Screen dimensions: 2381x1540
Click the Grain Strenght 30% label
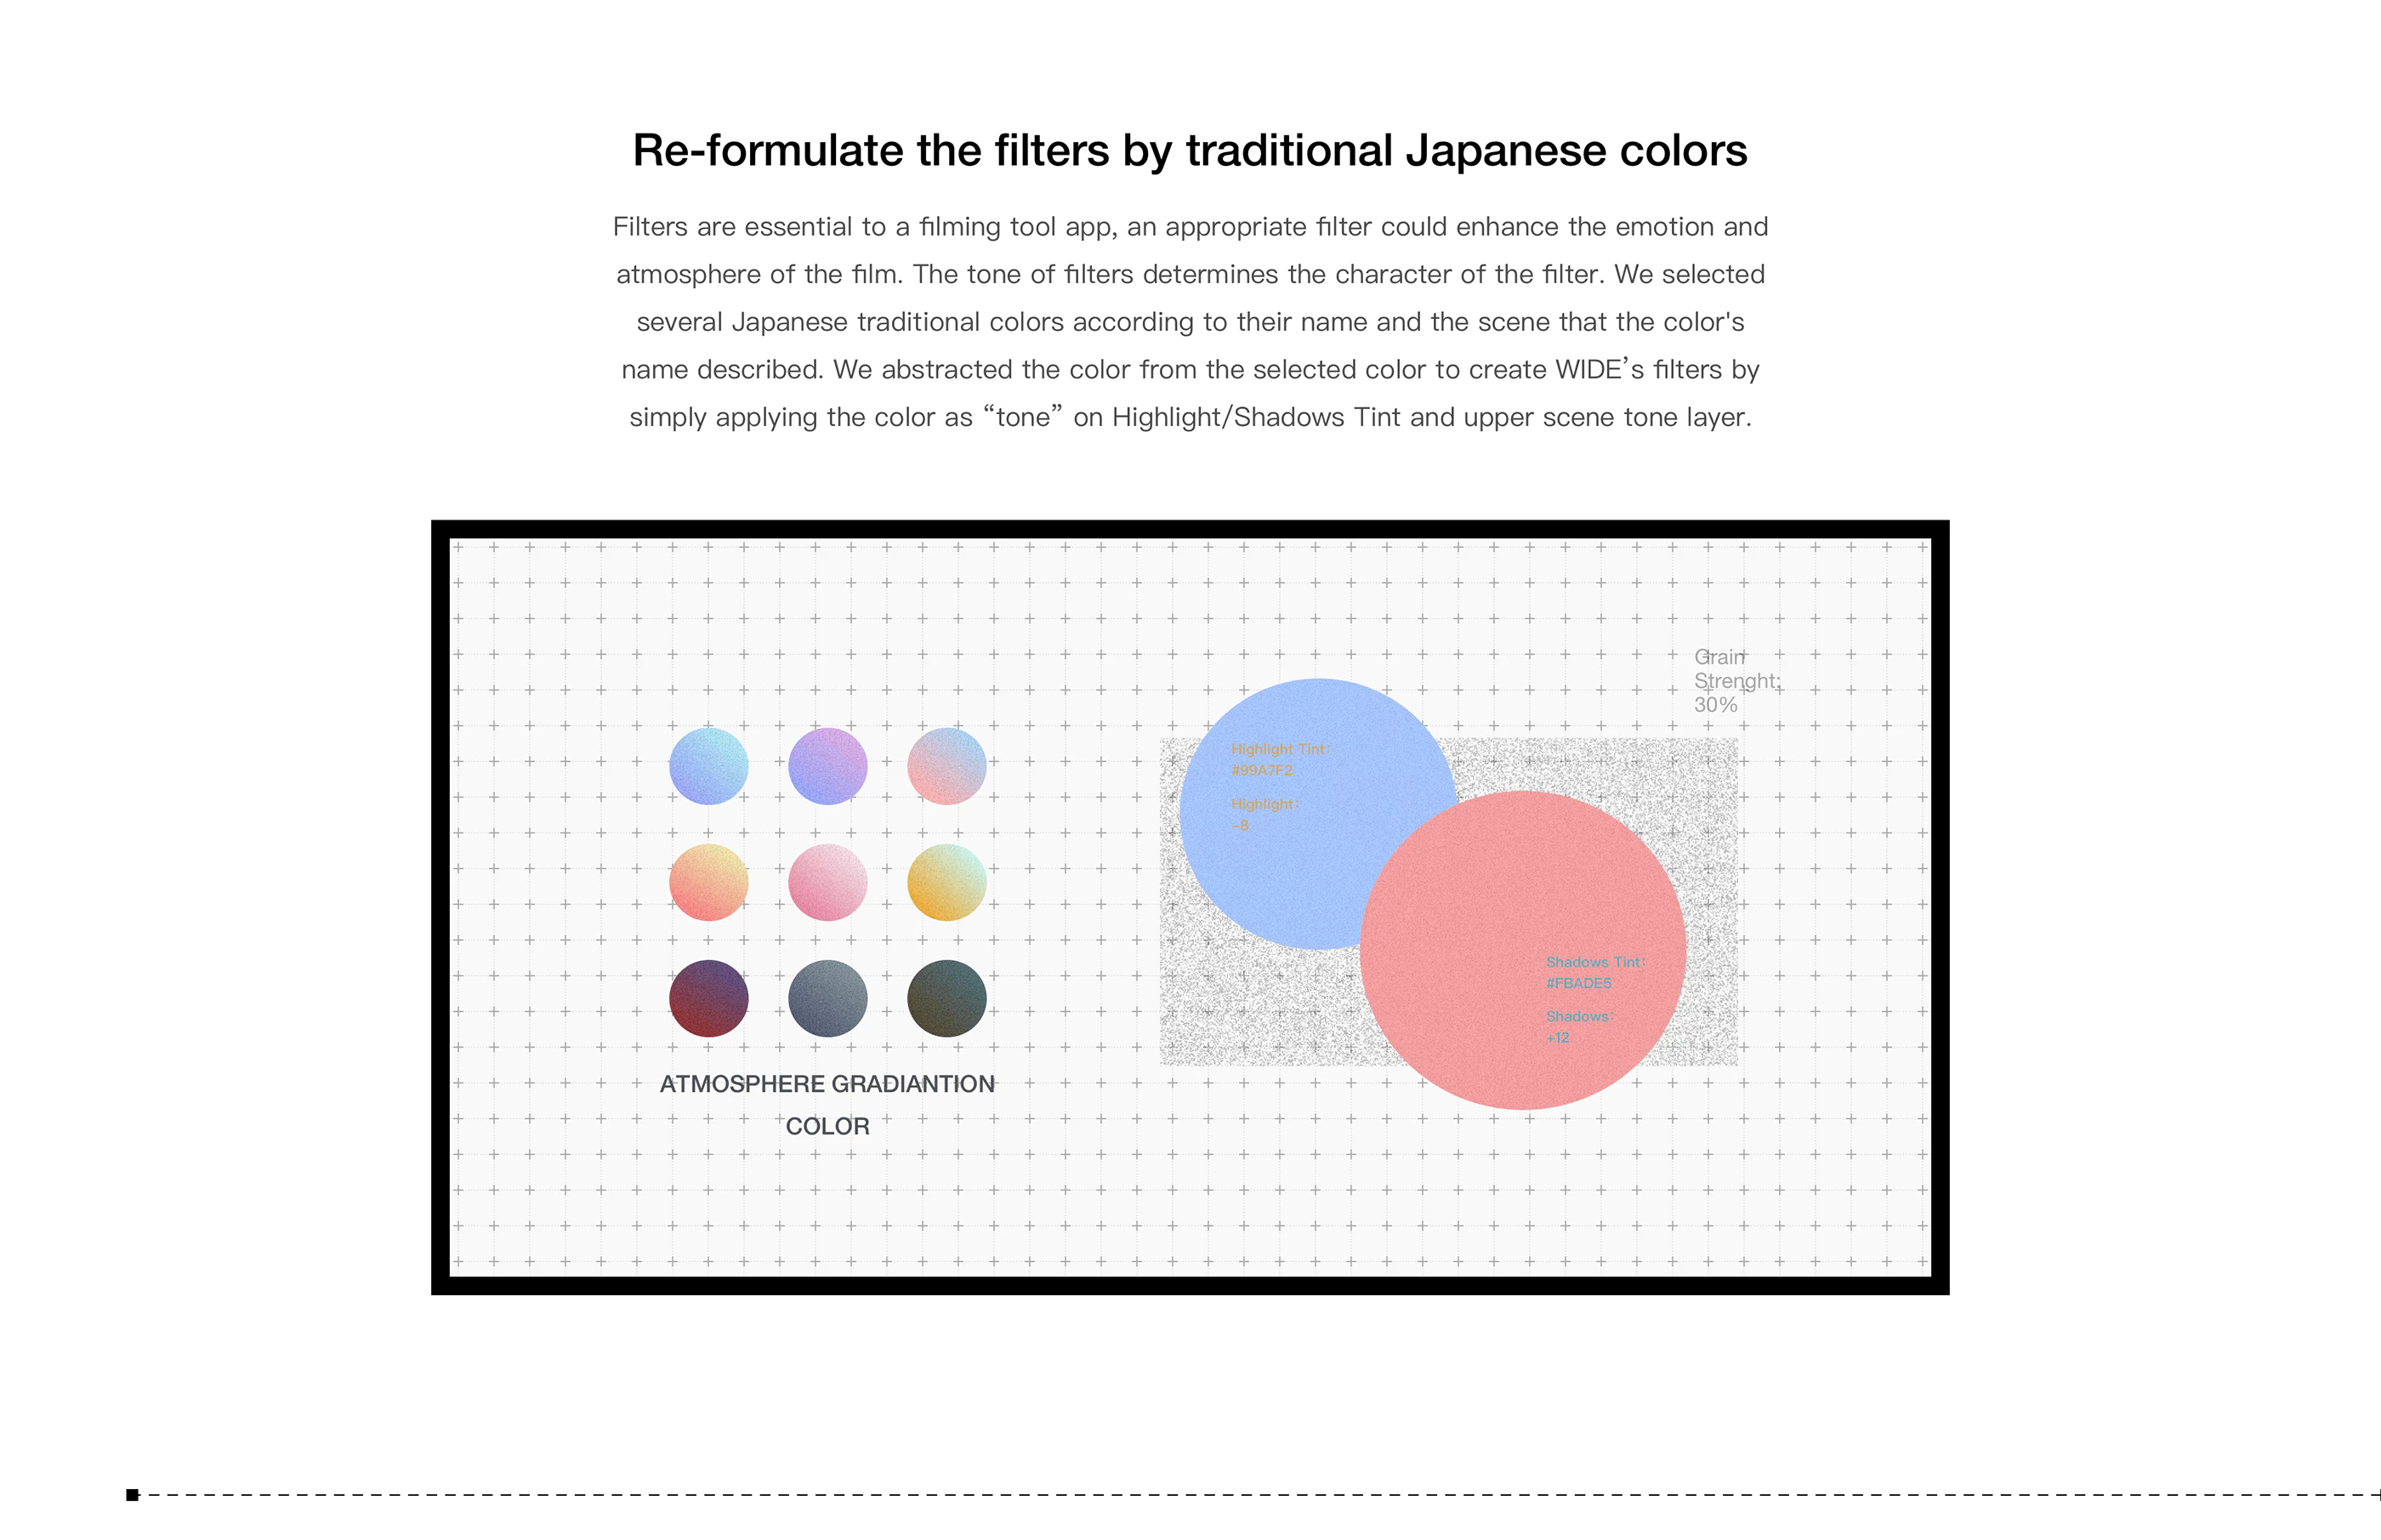(1735, 681)
